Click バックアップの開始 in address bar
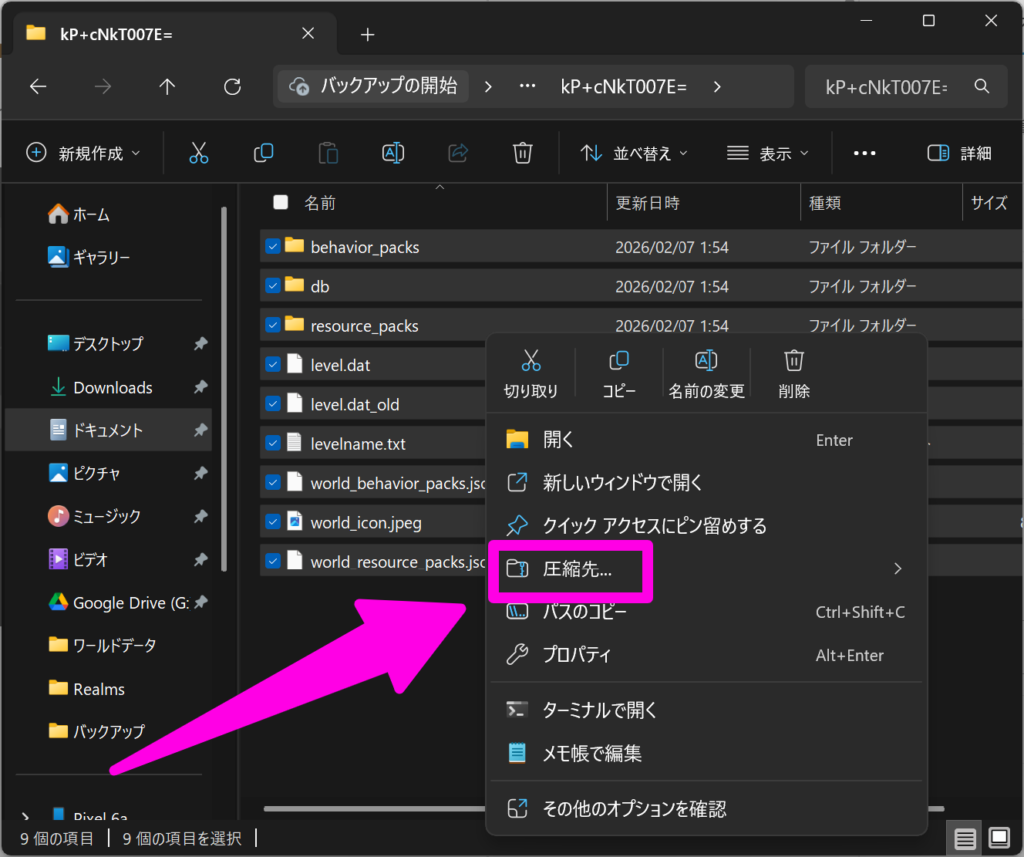1024x857 pixels. 375,86
